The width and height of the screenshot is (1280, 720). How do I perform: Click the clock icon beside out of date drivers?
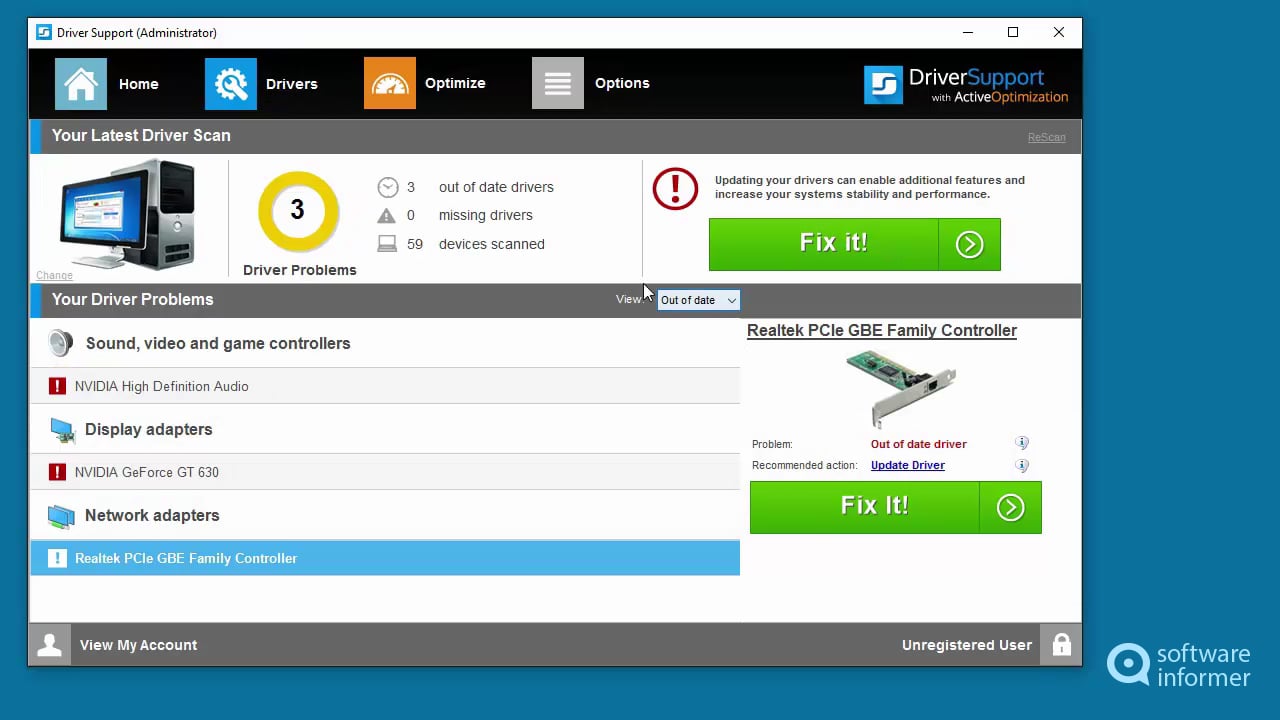click(x=387, y=187)
